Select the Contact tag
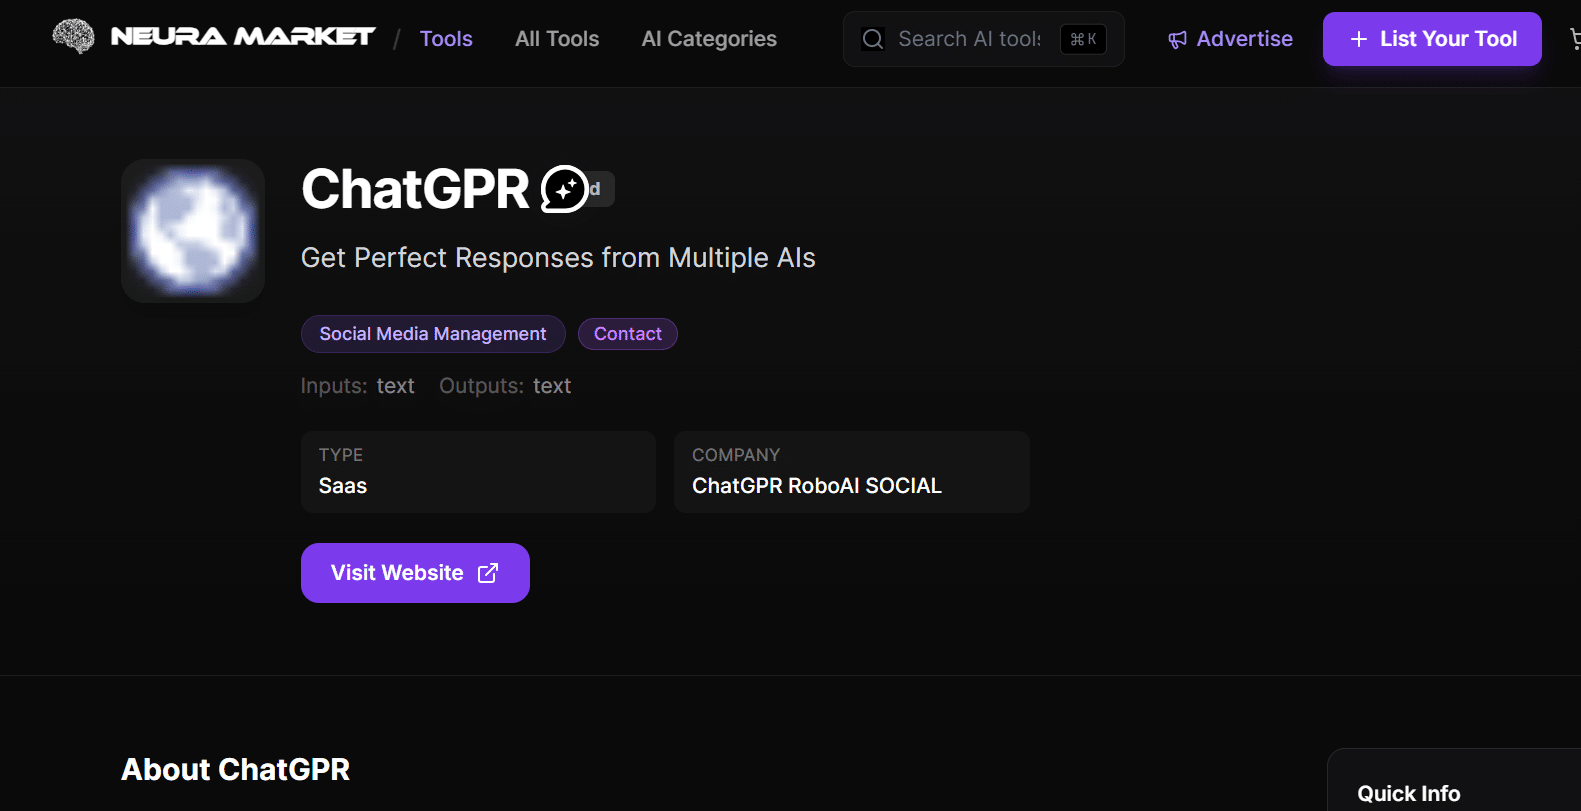The image size is (1581, 811). [x=628, y=334]
